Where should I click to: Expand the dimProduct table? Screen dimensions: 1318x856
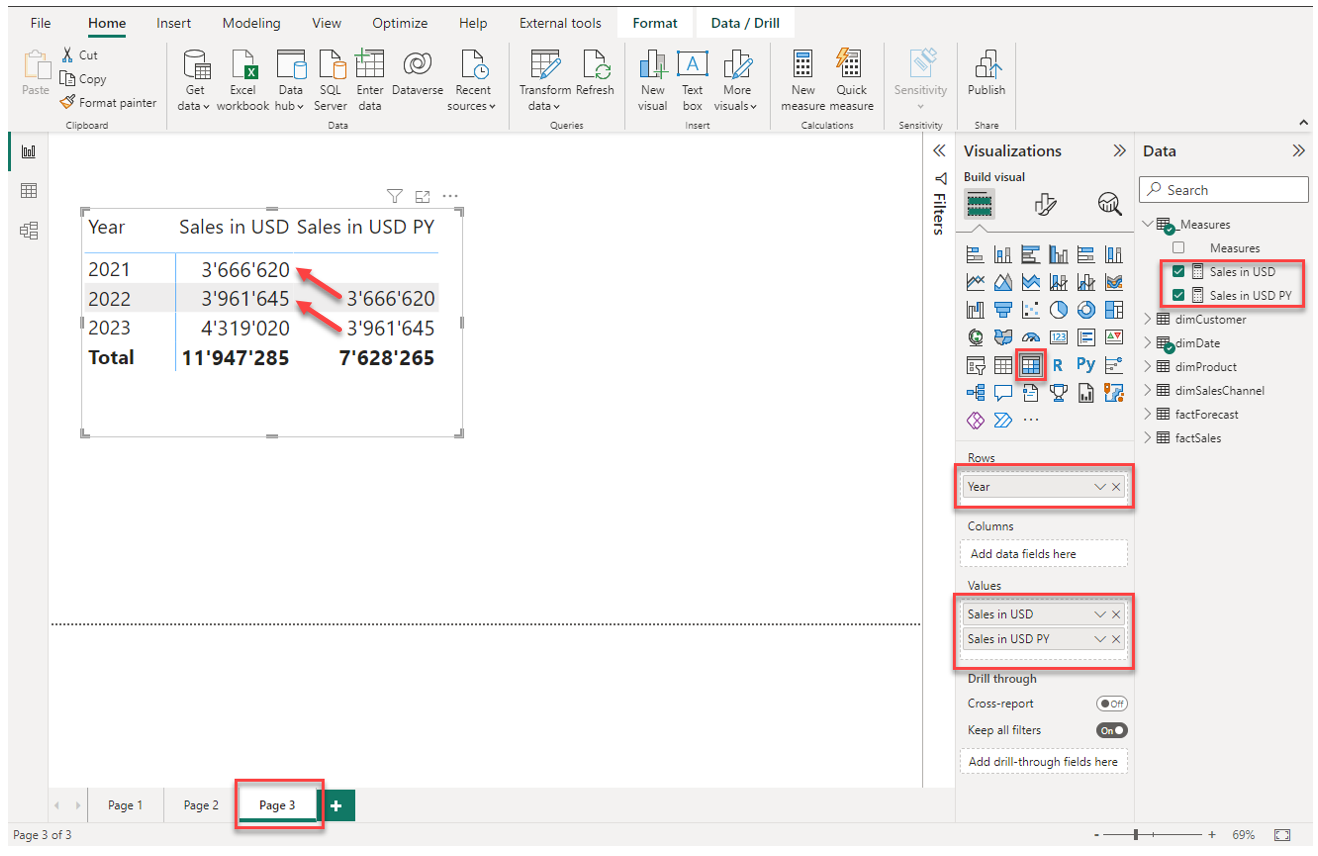pos(1148,367)
